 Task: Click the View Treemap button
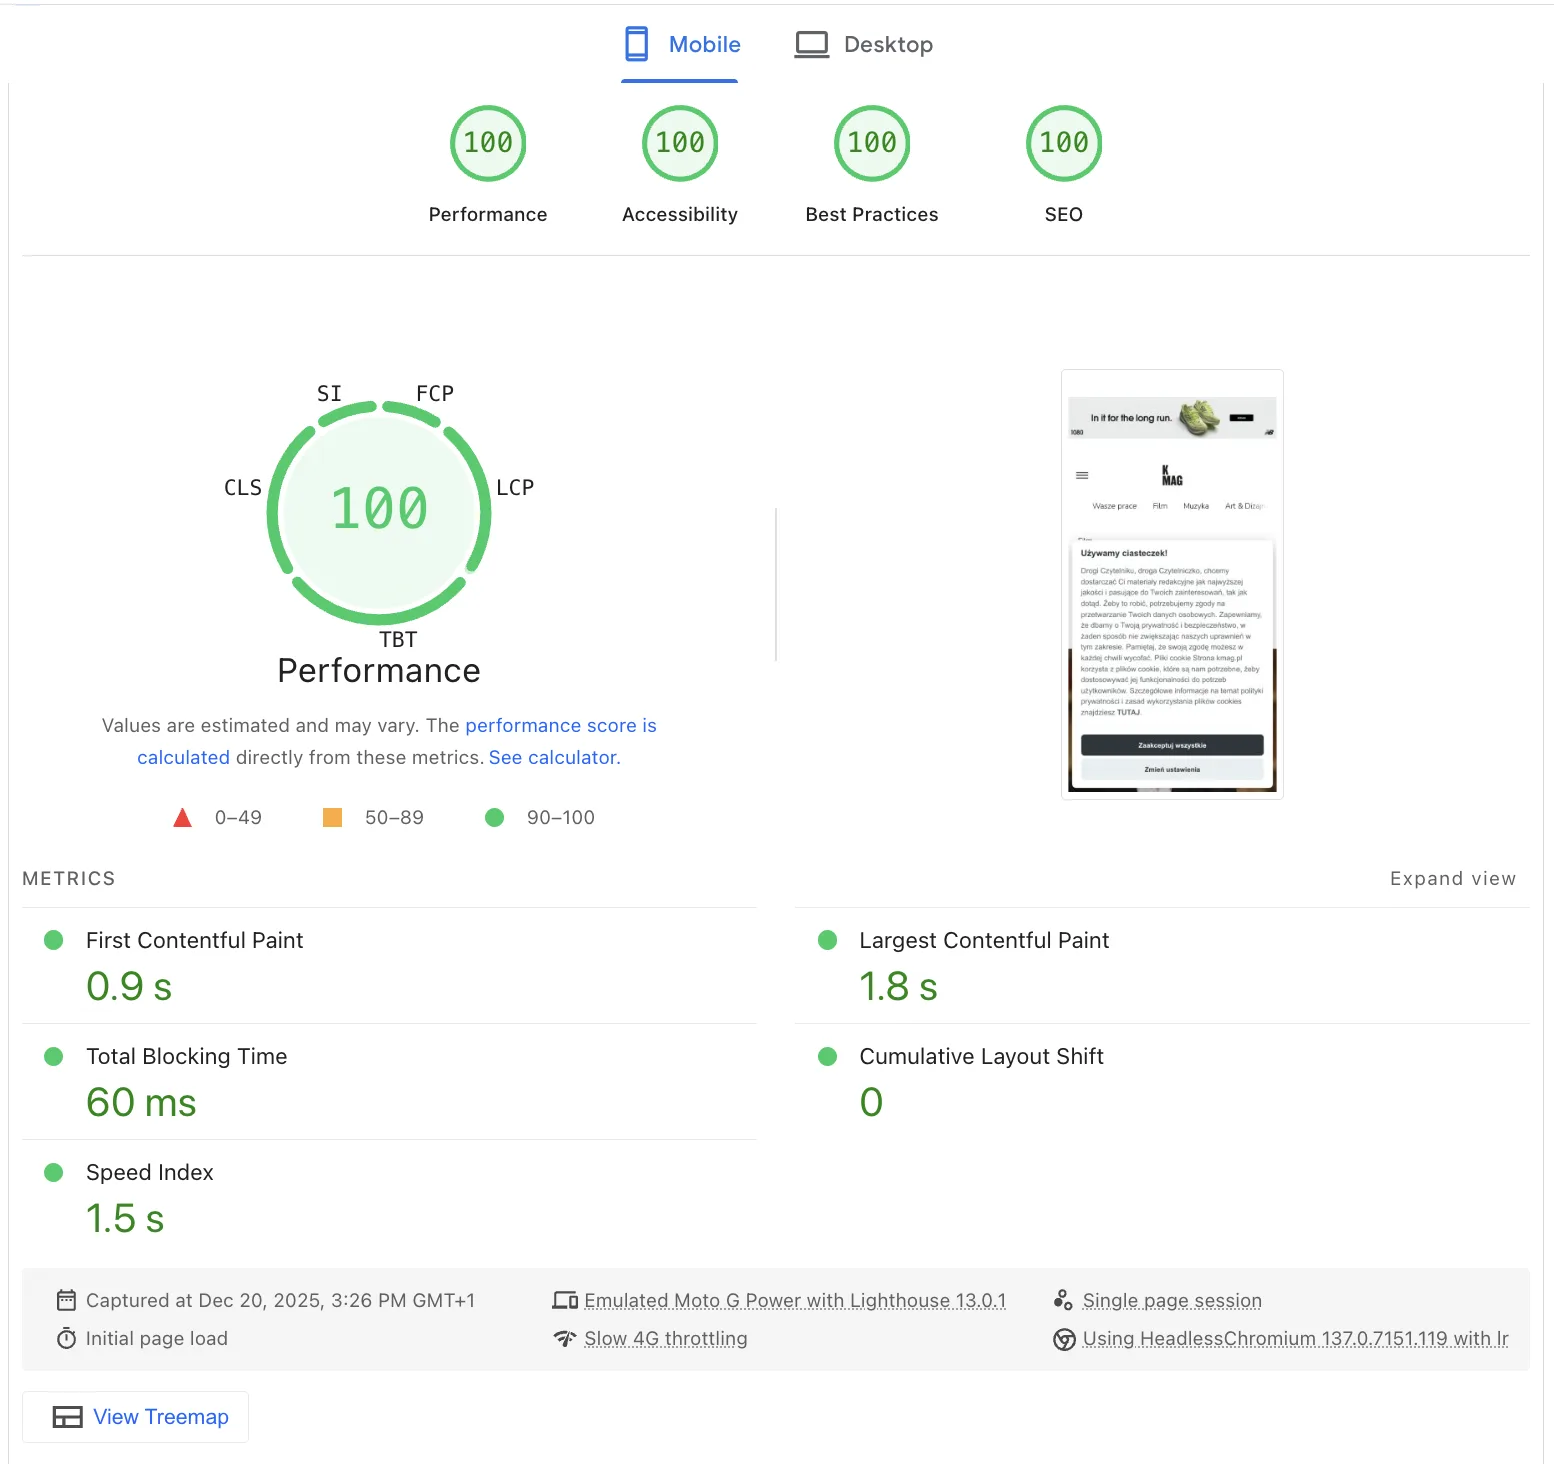tap(136, 1417)
